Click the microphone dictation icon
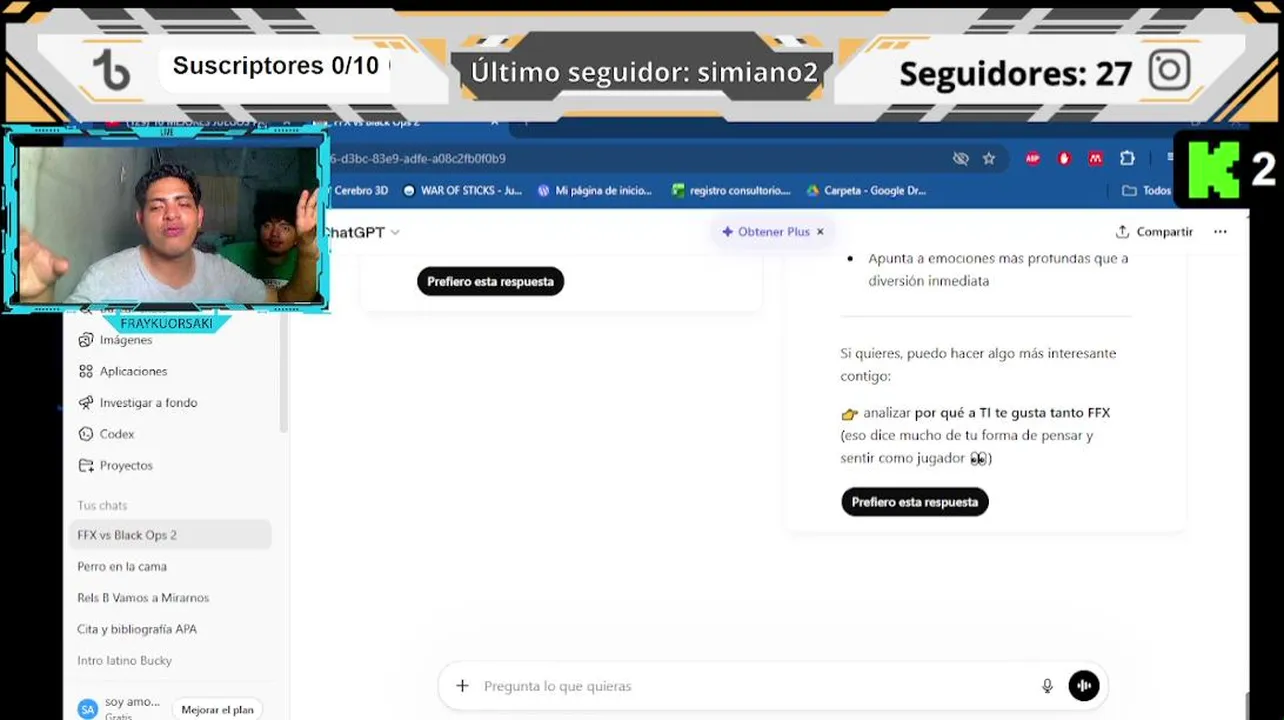The height and width of the screenshot is (720, 1284). (x=1047, y=686)
